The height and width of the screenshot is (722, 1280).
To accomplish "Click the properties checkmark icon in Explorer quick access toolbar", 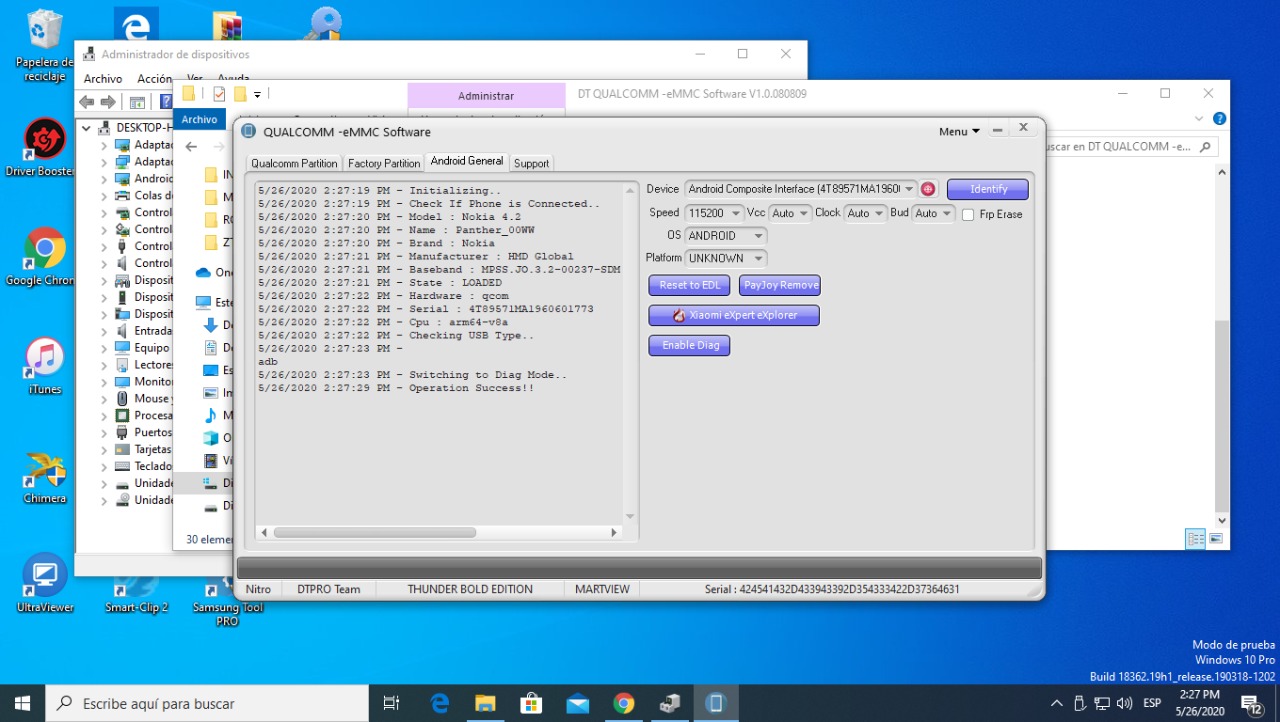I will point(219,94).
